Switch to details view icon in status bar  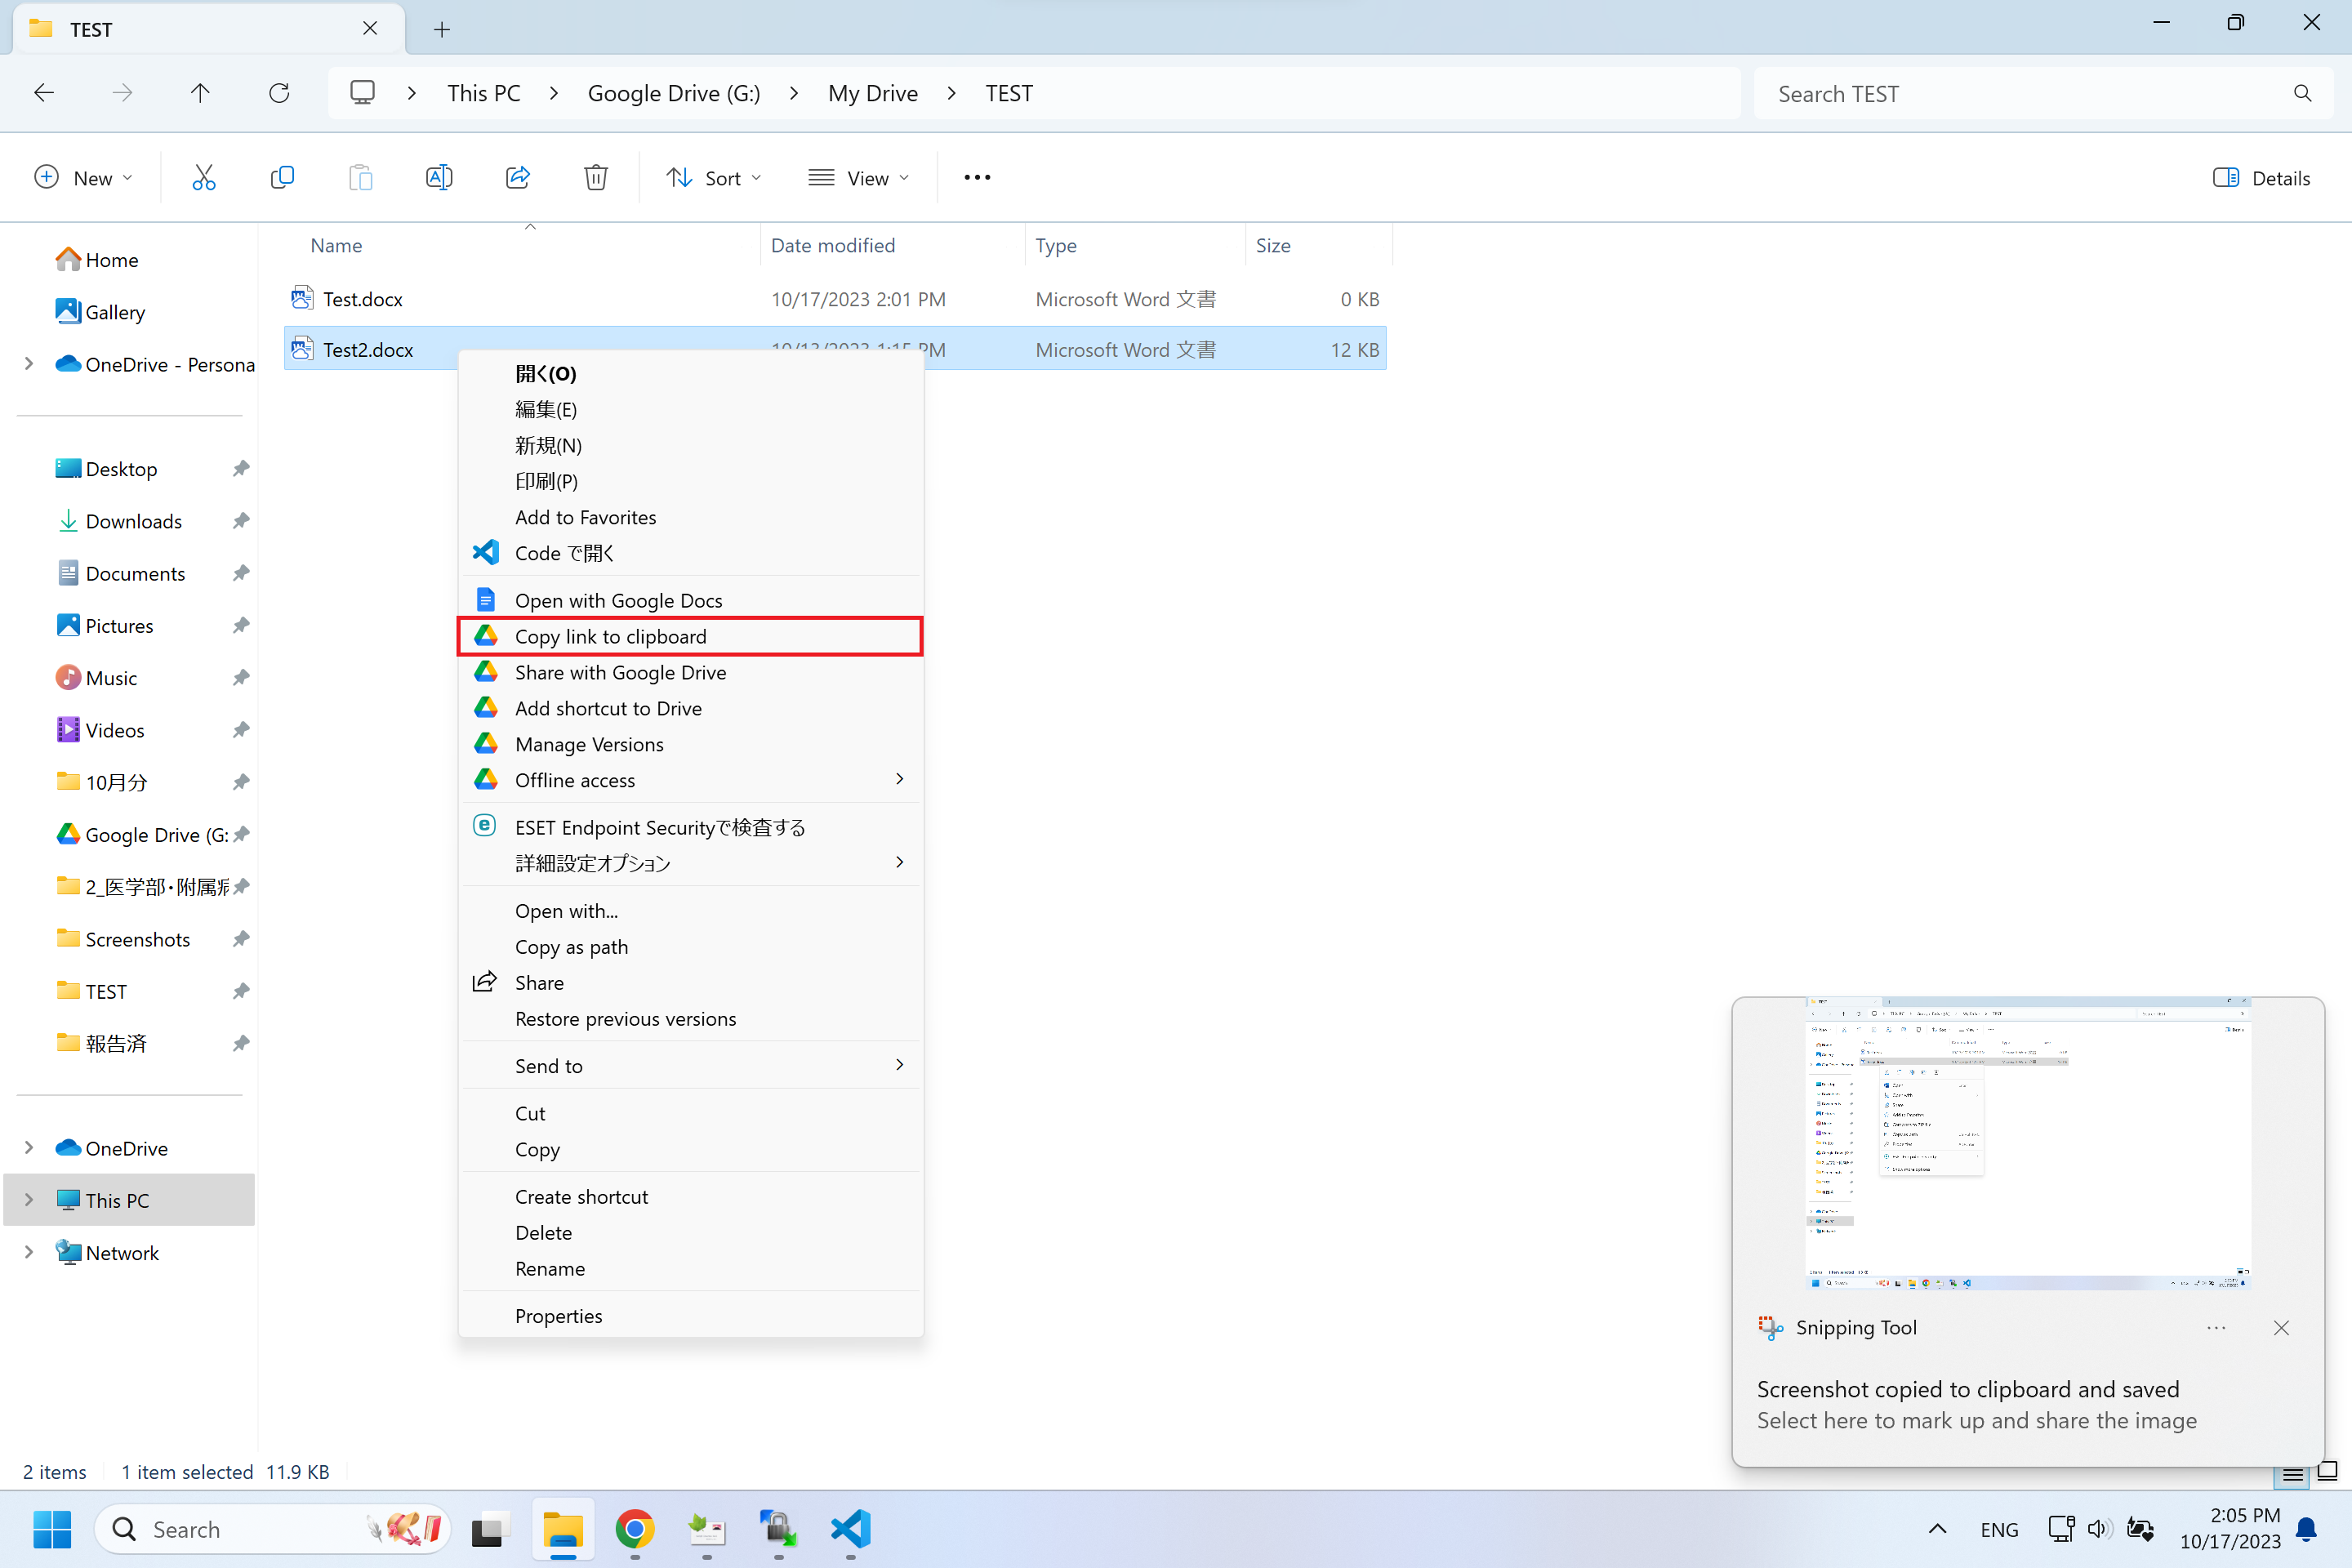2293,1475
